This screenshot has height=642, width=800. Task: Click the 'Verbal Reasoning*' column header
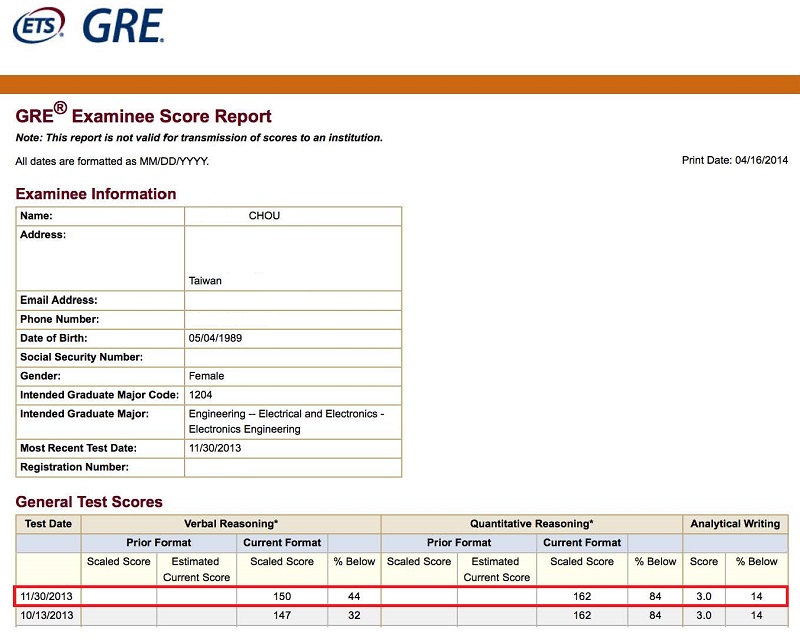click(231, 524)
